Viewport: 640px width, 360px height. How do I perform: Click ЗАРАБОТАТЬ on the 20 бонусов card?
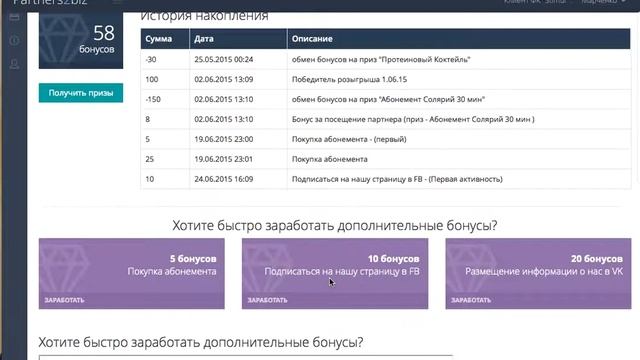click(x=471, y=300)
